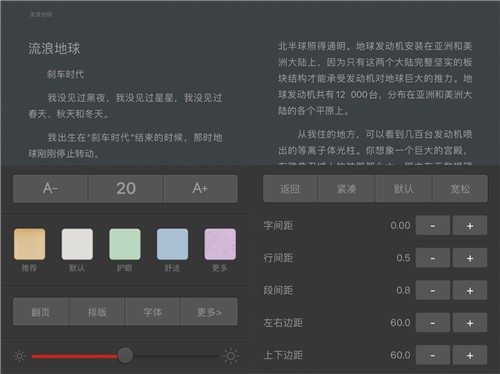Image resolution: width=500 pixels, height=374 pixels.
Task: Click the 字间距 value 0.00
Action: point(400,226)
